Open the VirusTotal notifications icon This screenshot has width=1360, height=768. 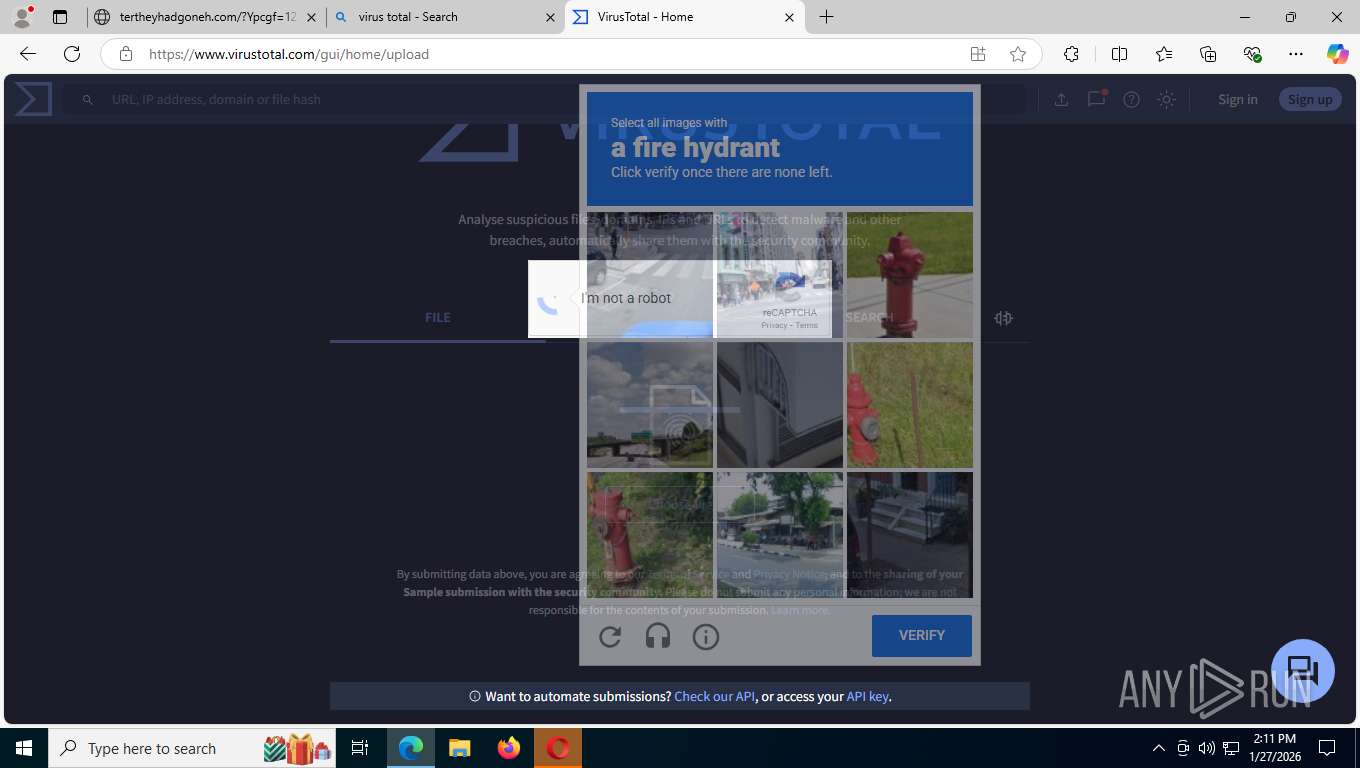point(1097,98)
